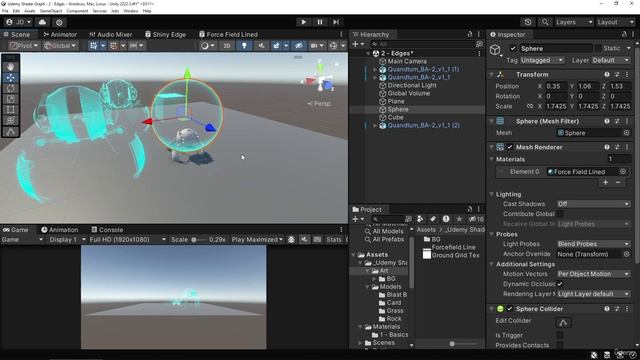Image resolution: width=640 pixels, height=360 pixels.
Task: Open the Tag Untagged dropdown
Action: coord(541,60)
